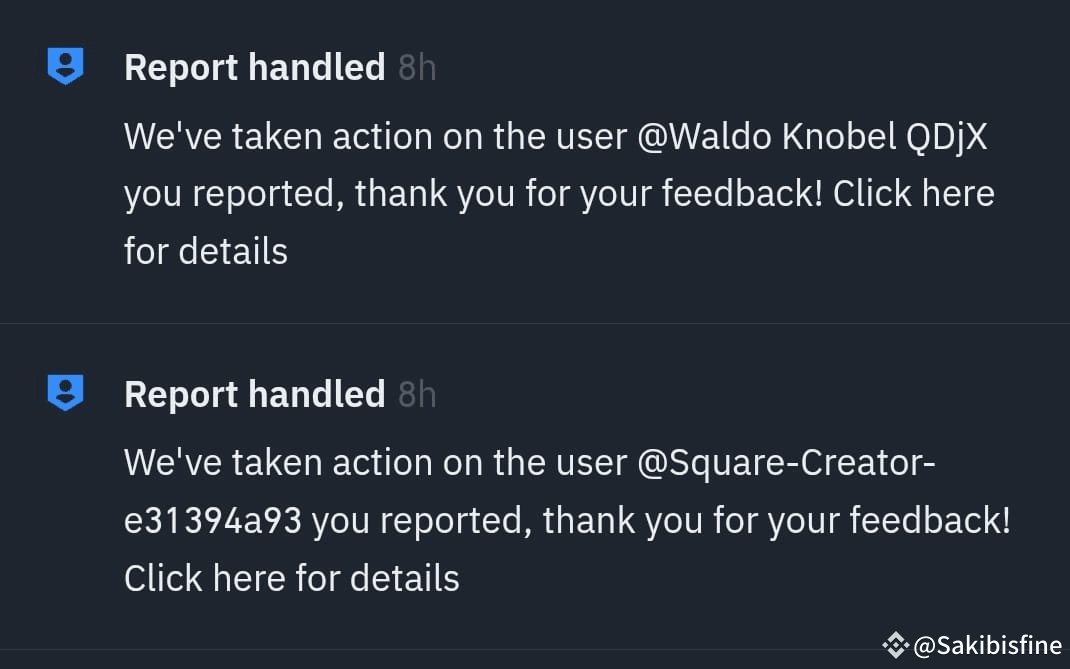Viewport: 1070px width, 669px height.
Task: Open the profile mention @Square-Creator-e31394a93
Action: [x=786, y=463]
